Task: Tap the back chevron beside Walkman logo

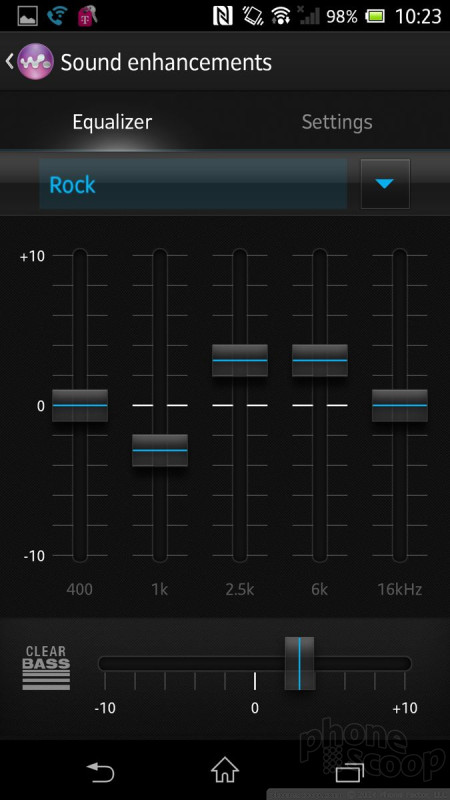Action: [x=9, y=62]
